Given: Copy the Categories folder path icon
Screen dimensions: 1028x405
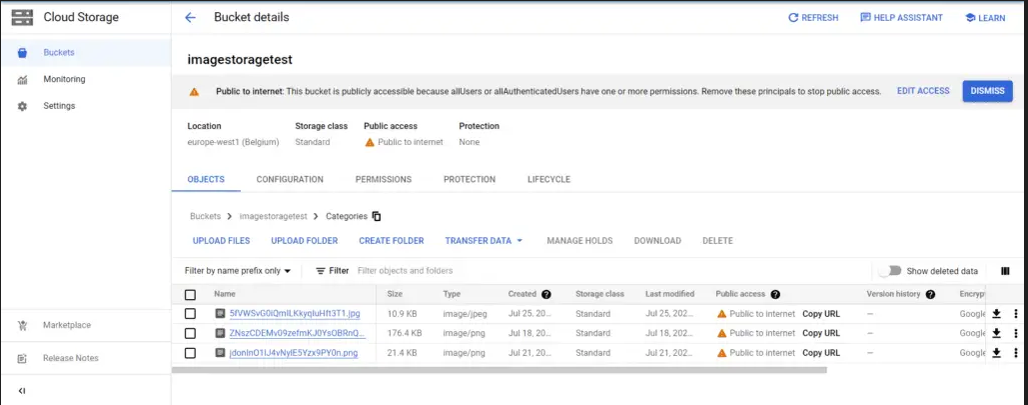Looking at the screenshot, I should (x=377, y=216).
